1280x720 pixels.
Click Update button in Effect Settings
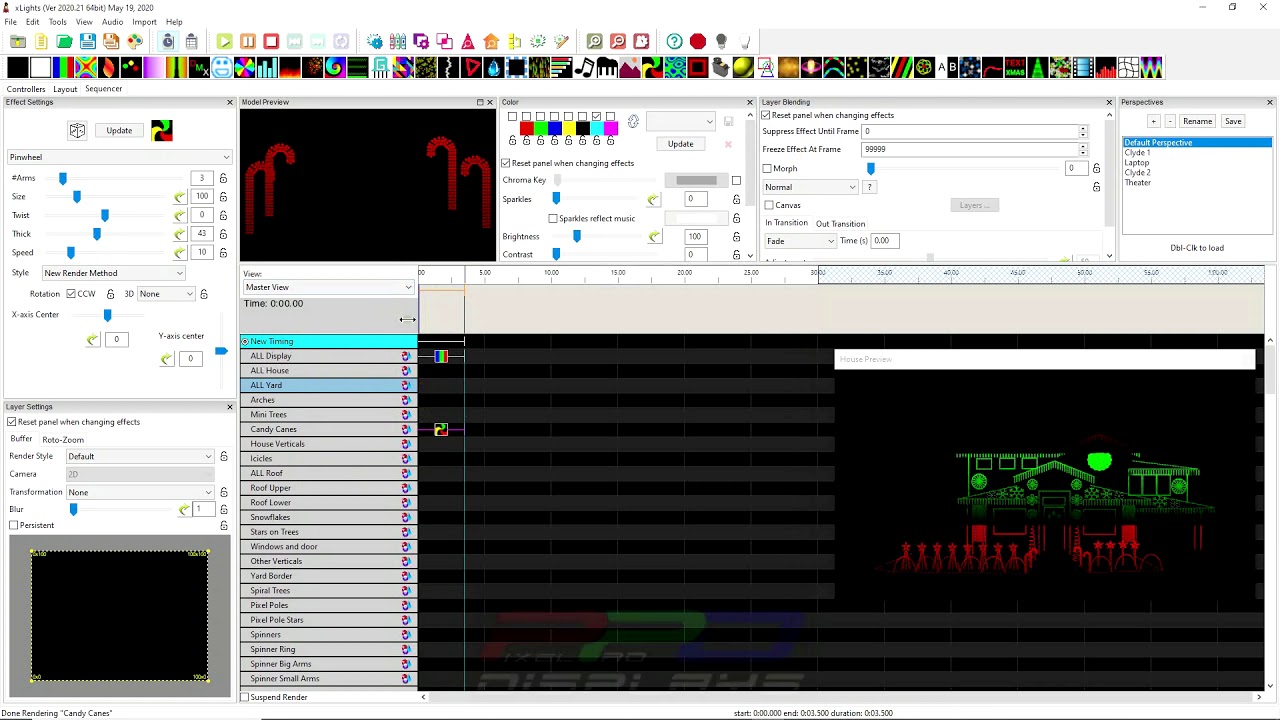[x=119, y=131]
